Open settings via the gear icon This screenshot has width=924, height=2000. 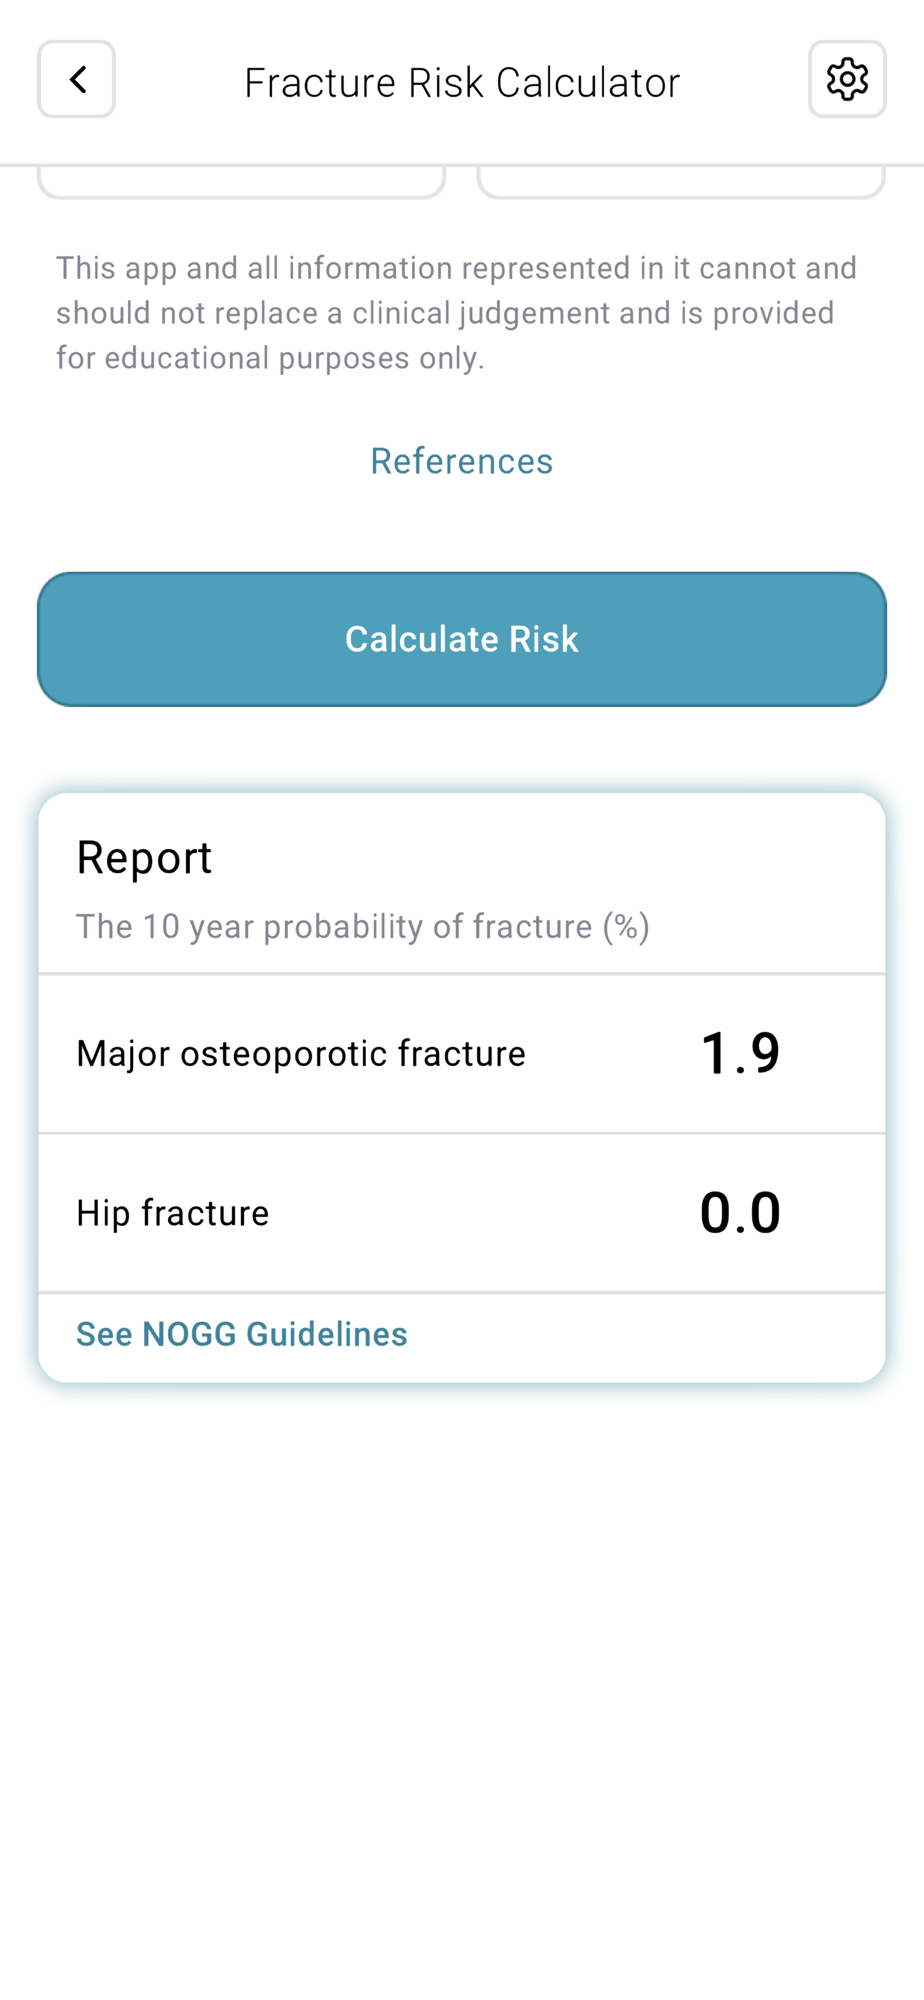pyautogui.click(x=847, y=80)
